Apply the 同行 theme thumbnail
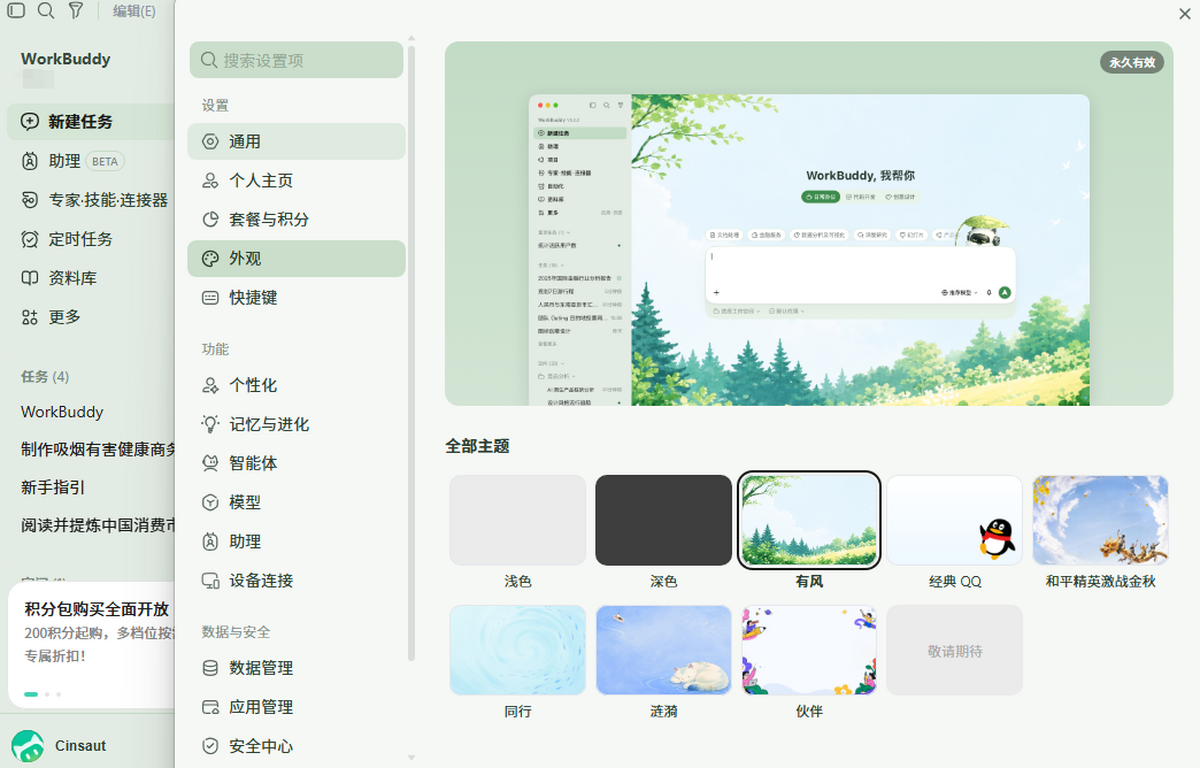 click(x=518, y=650)
